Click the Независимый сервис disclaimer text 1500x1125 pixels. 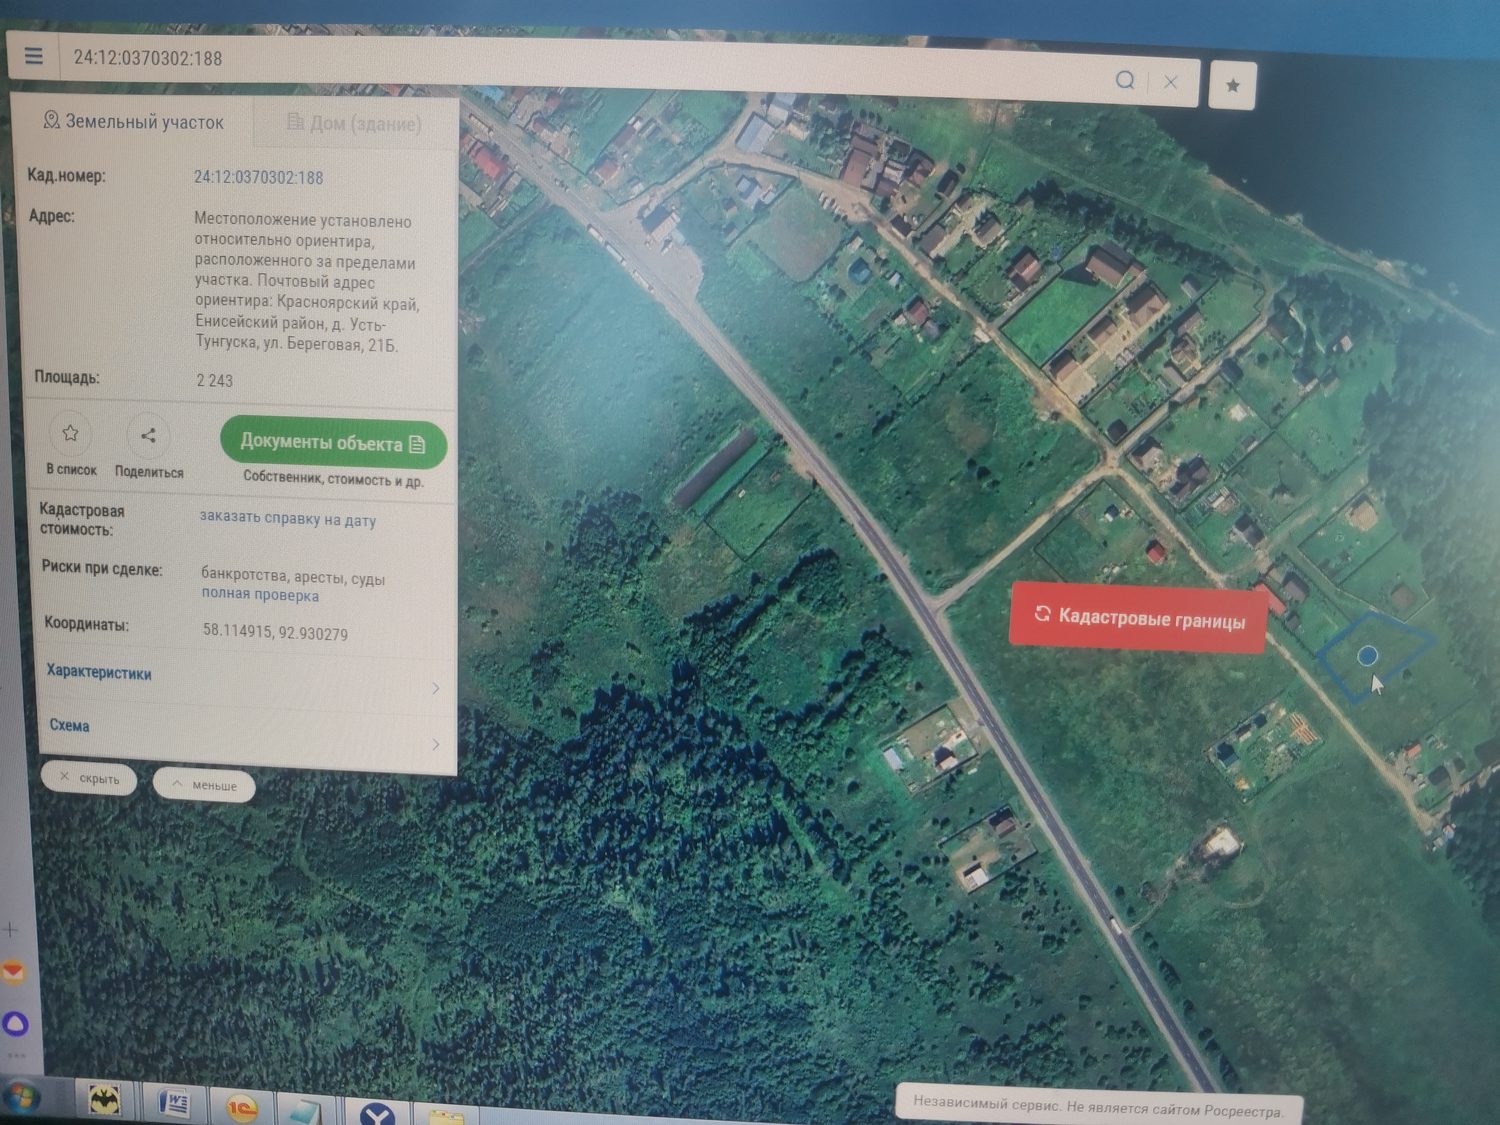coord(1097,1107)
